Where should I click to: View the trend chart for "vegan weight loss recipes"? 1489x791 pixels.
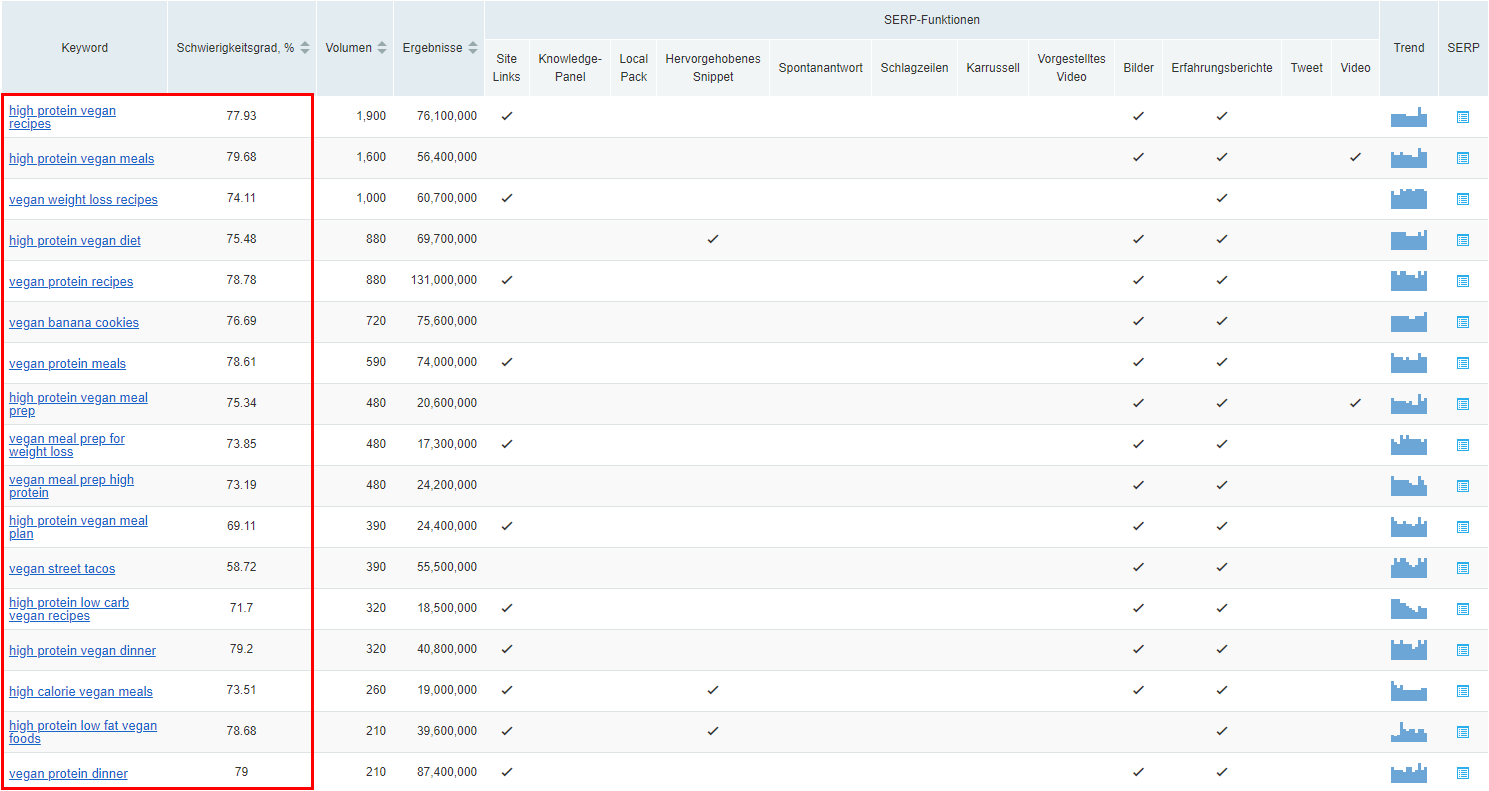pos(1408,198)
